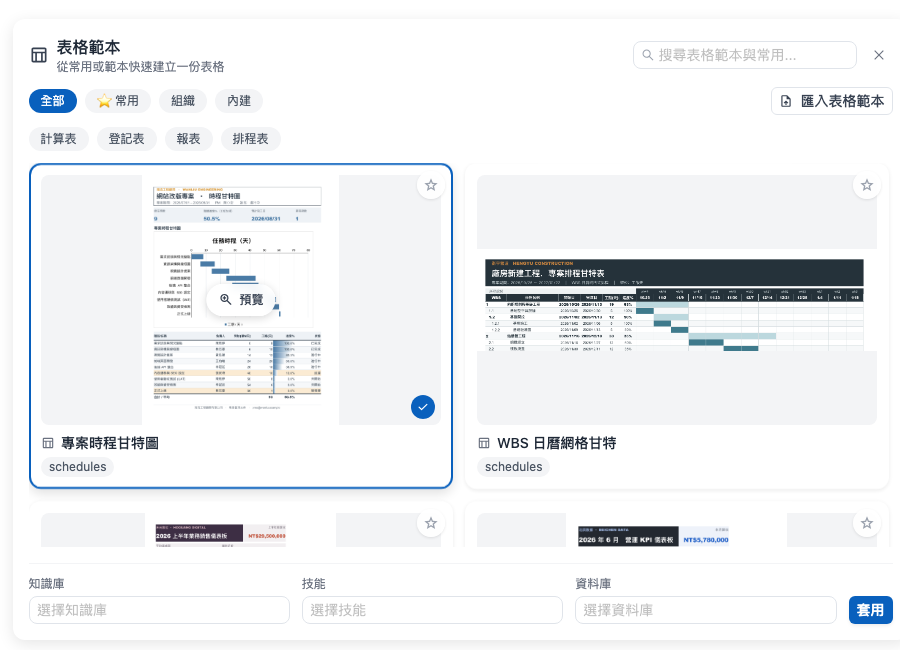Click the import file icon in 匯入表格範本
This screenshot has width=900, height=650.
(786, 102)
